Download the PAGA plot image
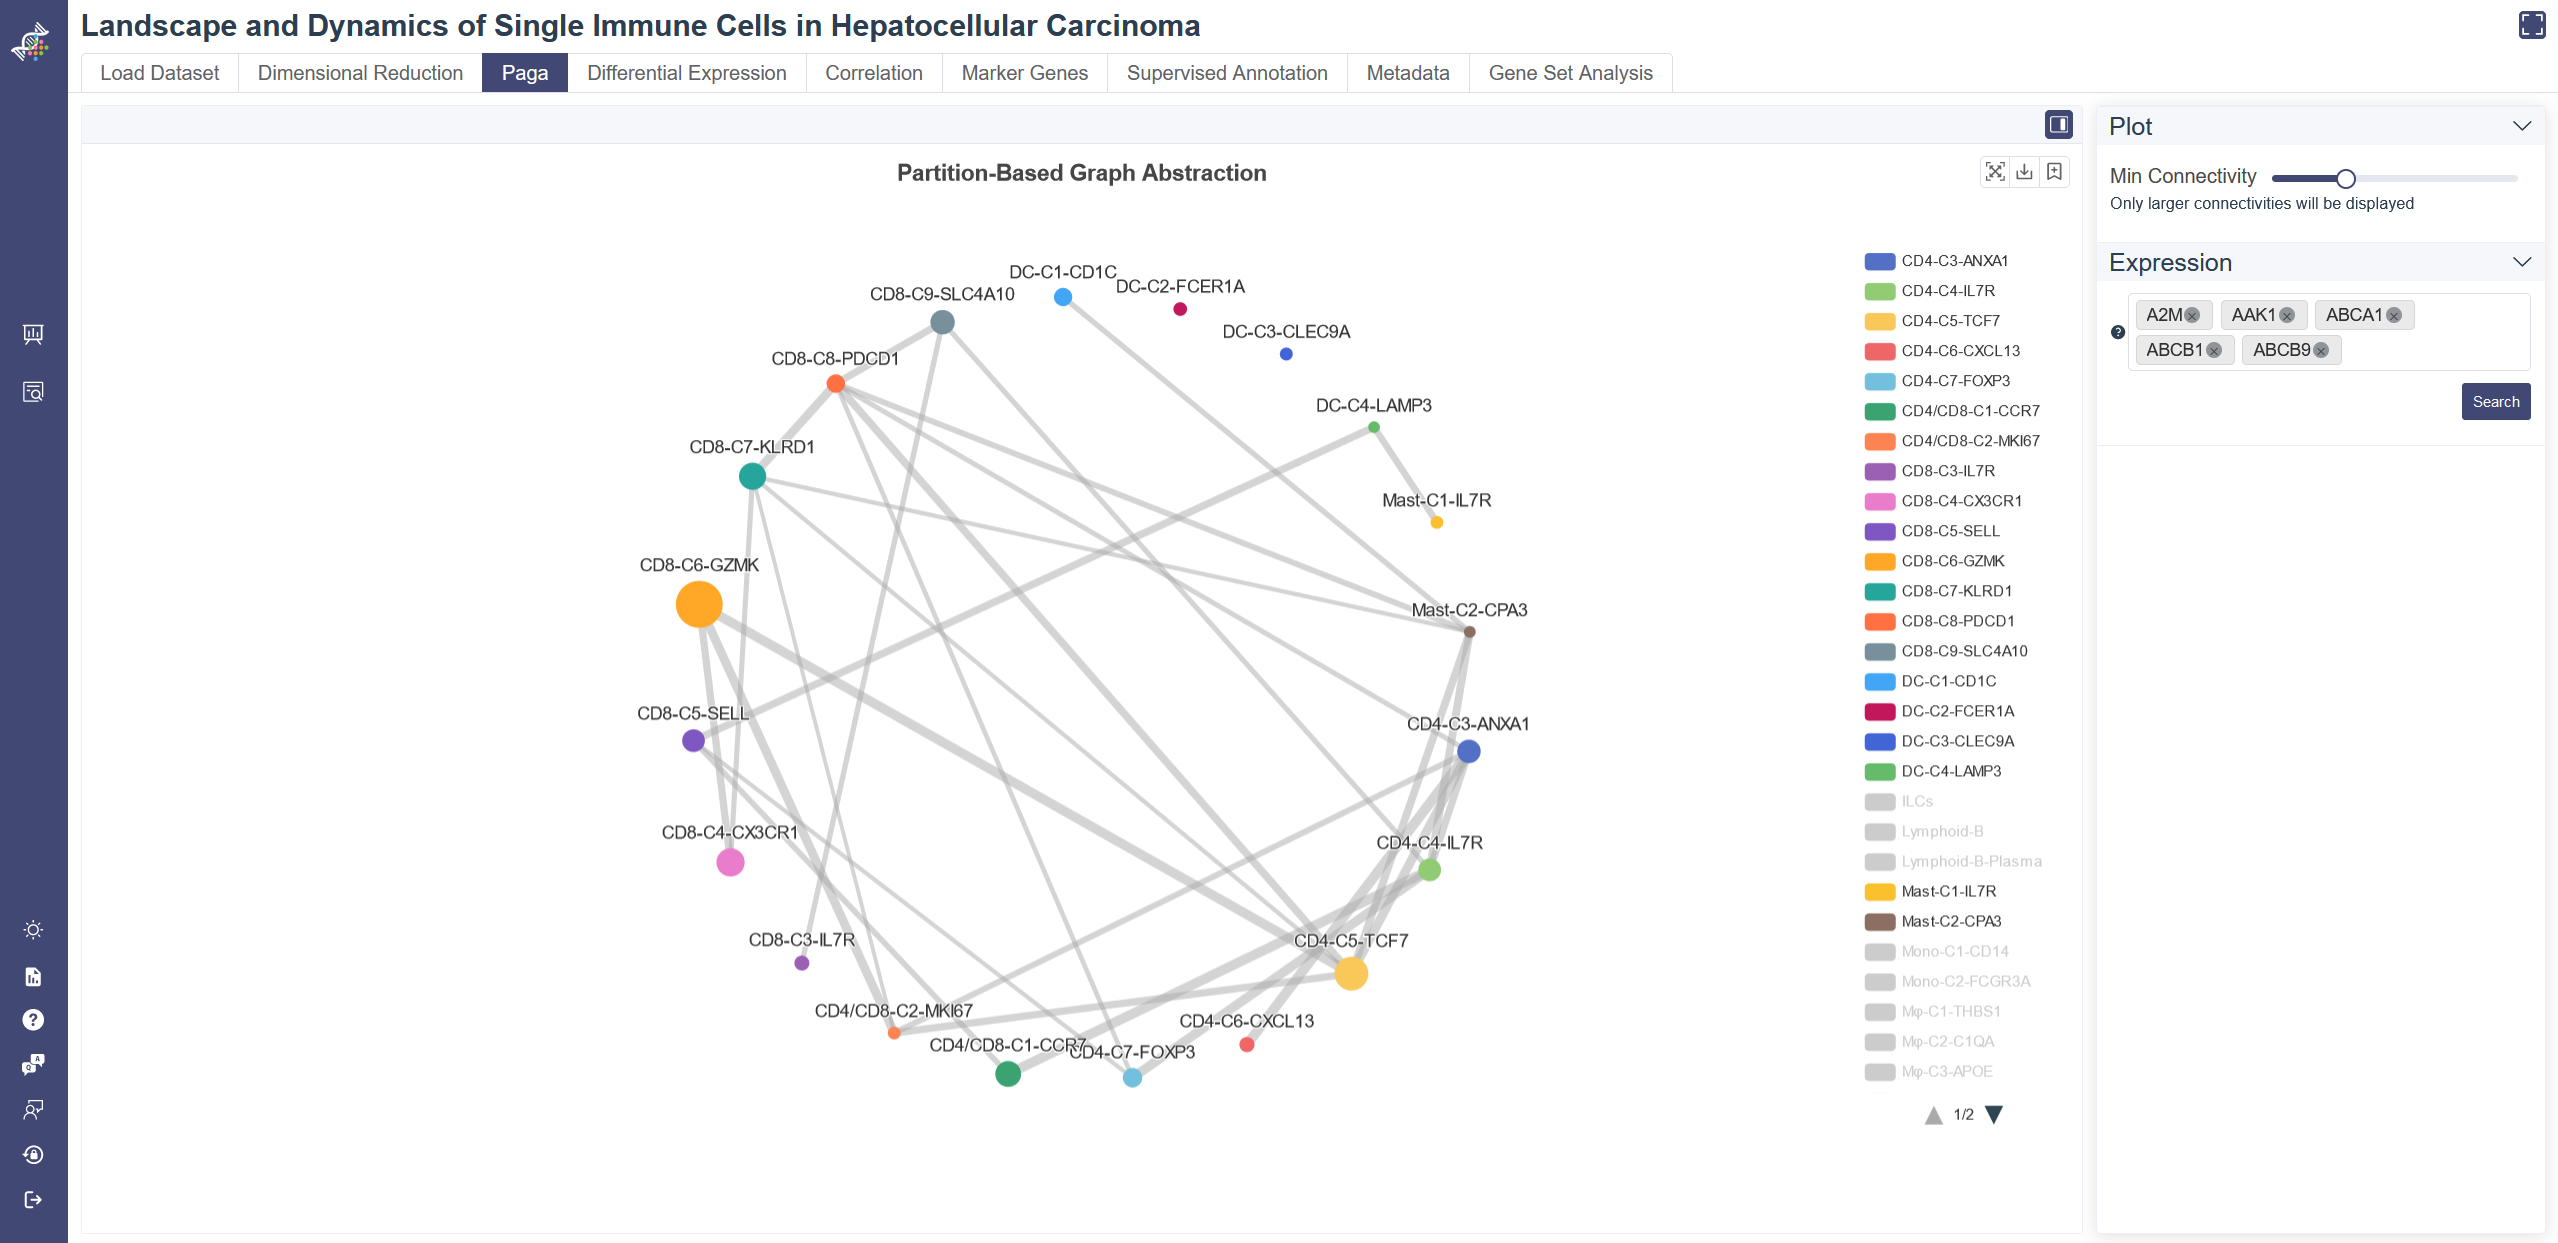2558x1243 pixels. click(x=2024, y=172)
